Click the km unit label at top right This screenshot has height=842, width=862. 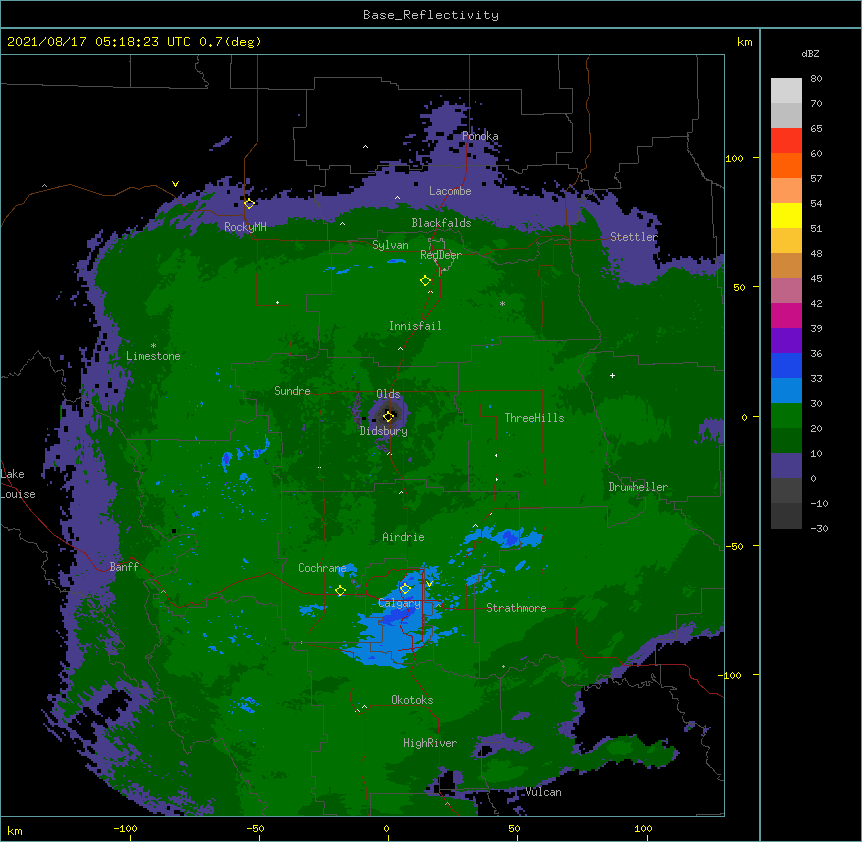coord(744,42)
